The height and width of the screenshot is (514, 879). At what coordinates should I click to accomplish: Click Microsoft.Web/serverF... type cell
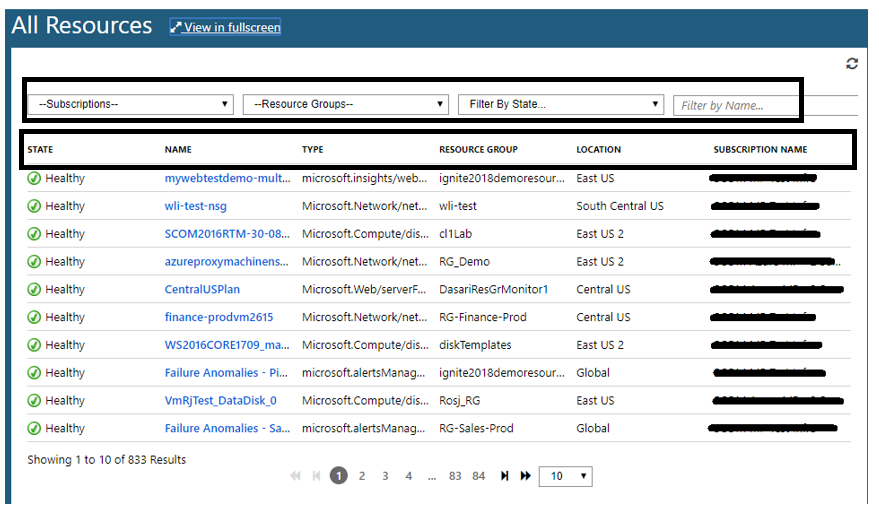[x=364, y=289]
